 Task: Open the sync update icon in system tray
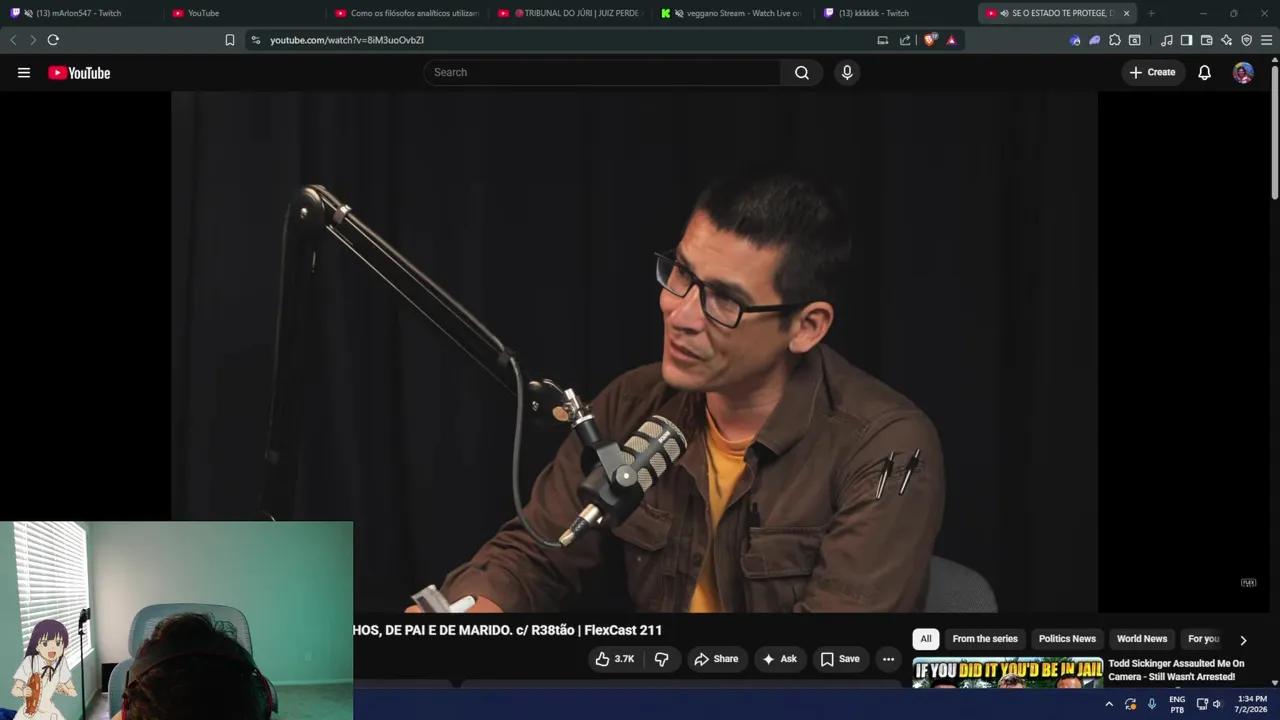pos(1131,704)
